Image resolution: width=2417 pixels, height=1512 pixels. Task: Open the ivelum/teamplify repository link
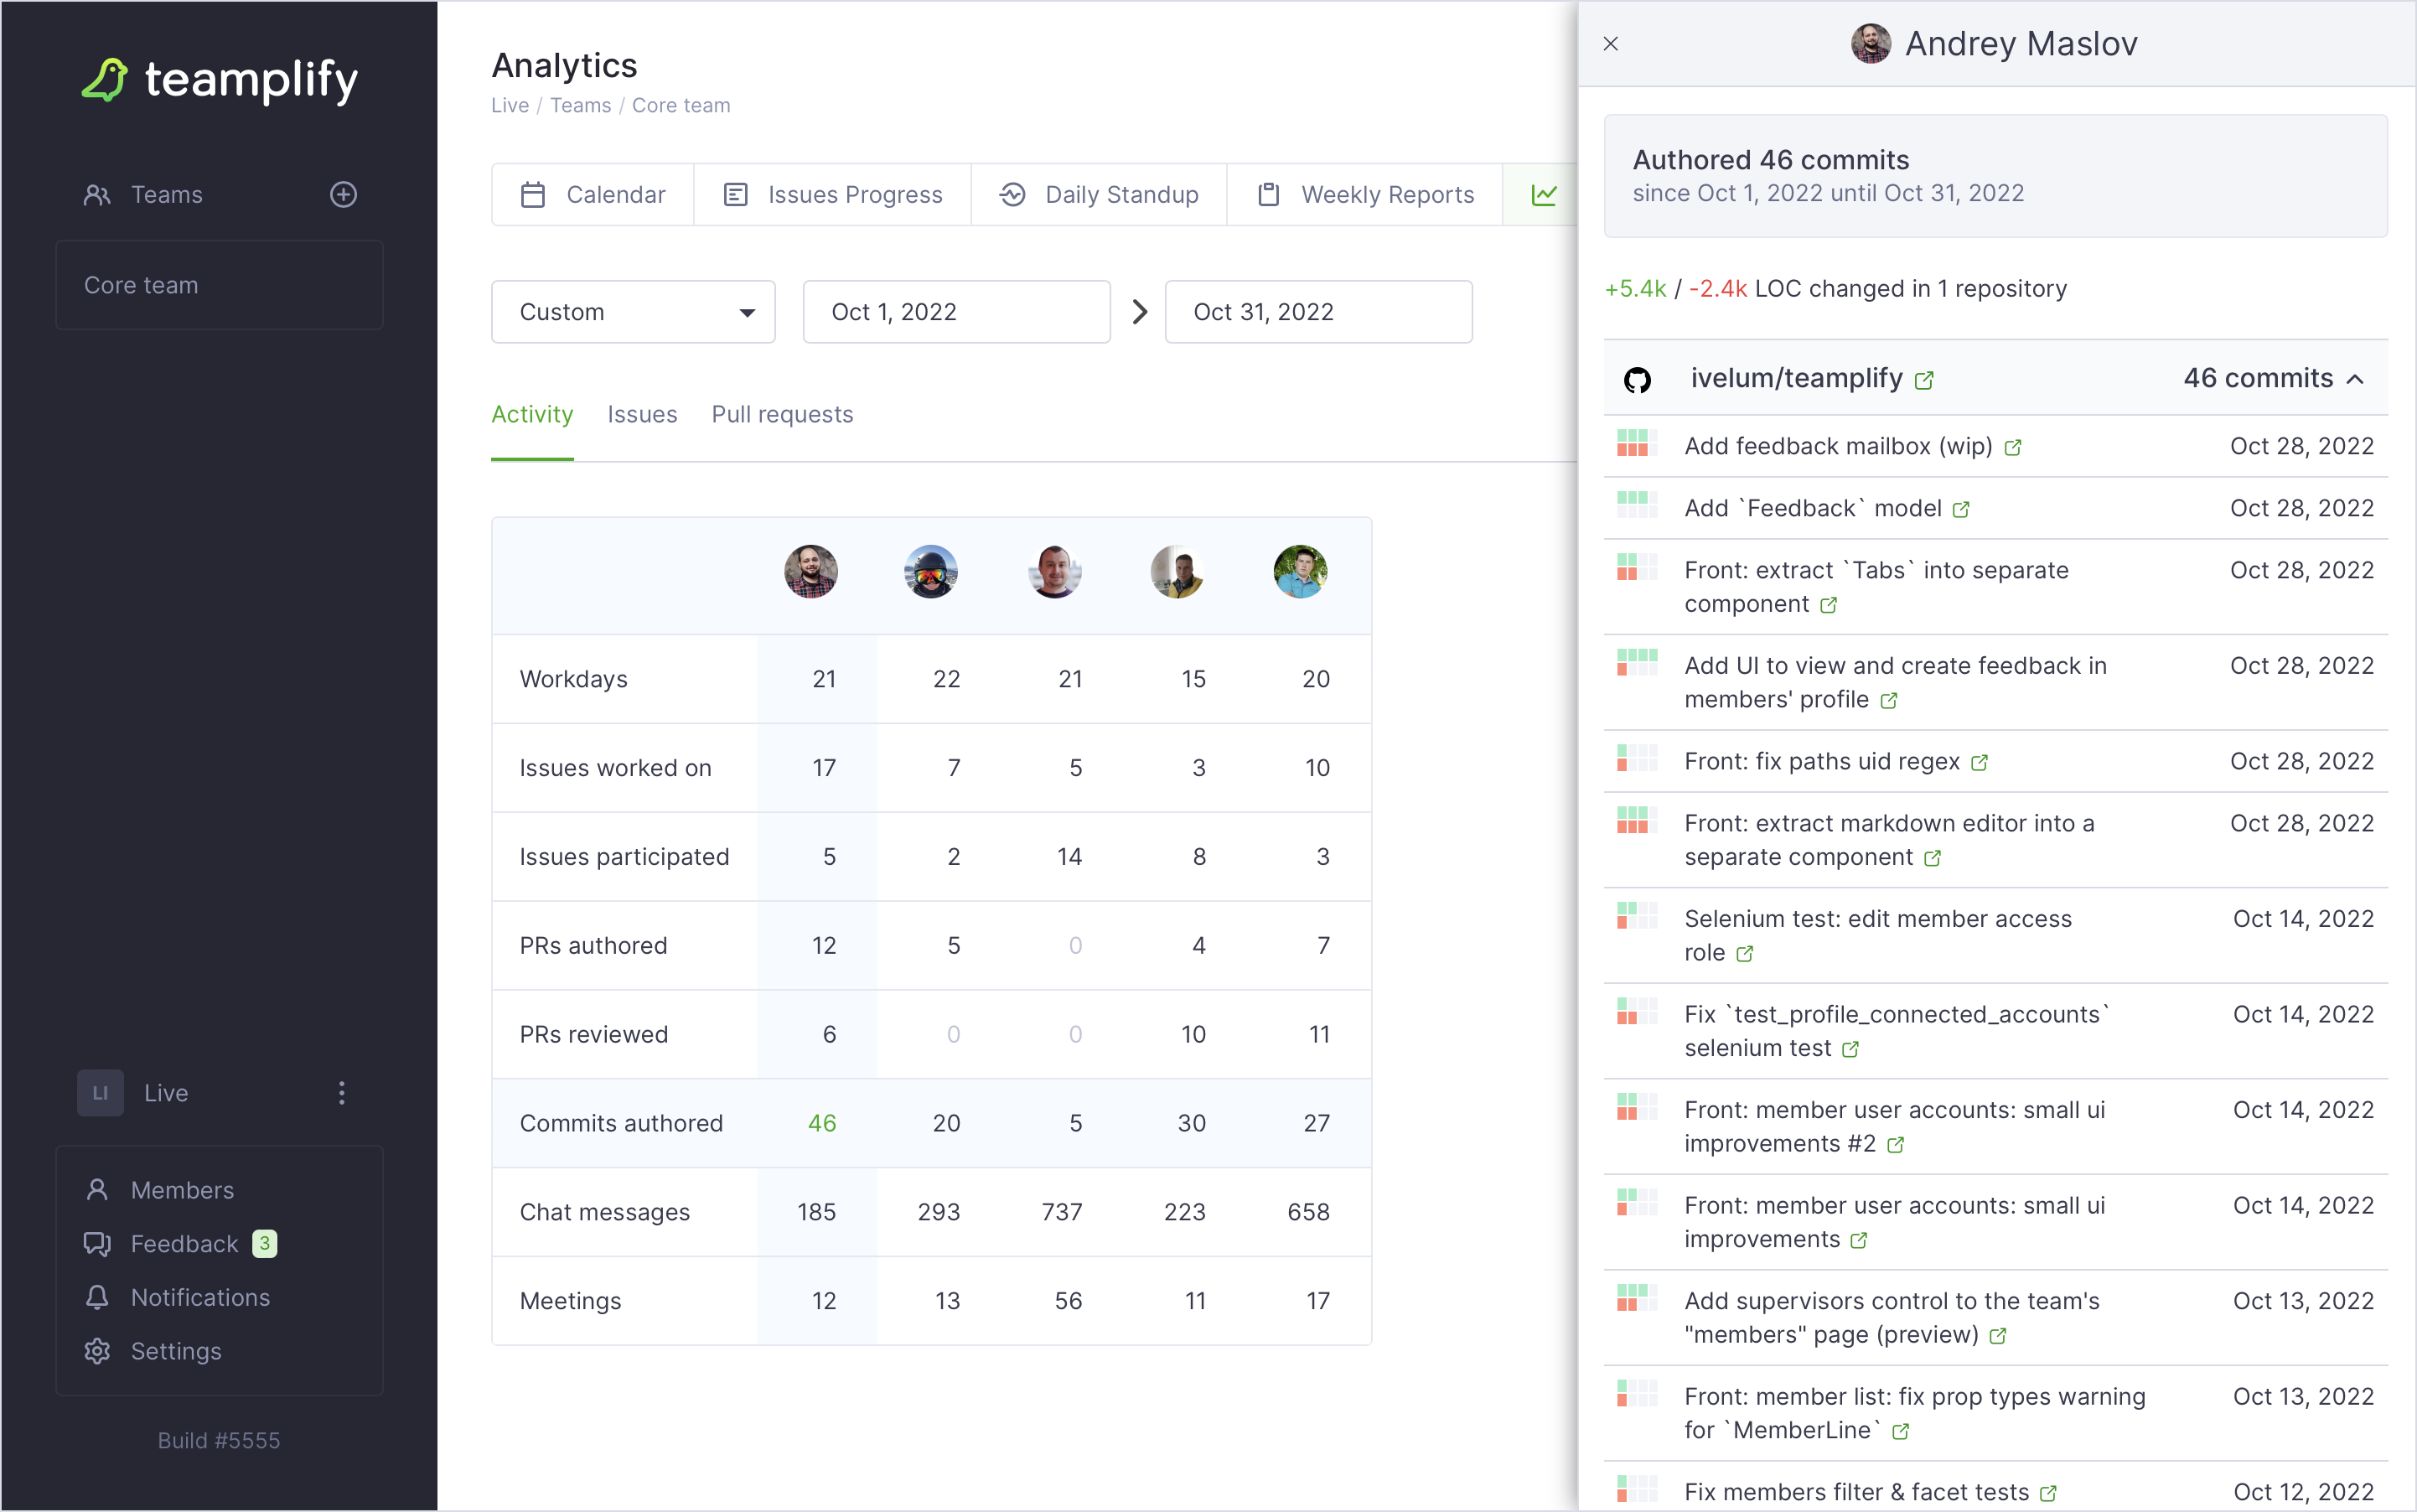(x=1797, y=378)
